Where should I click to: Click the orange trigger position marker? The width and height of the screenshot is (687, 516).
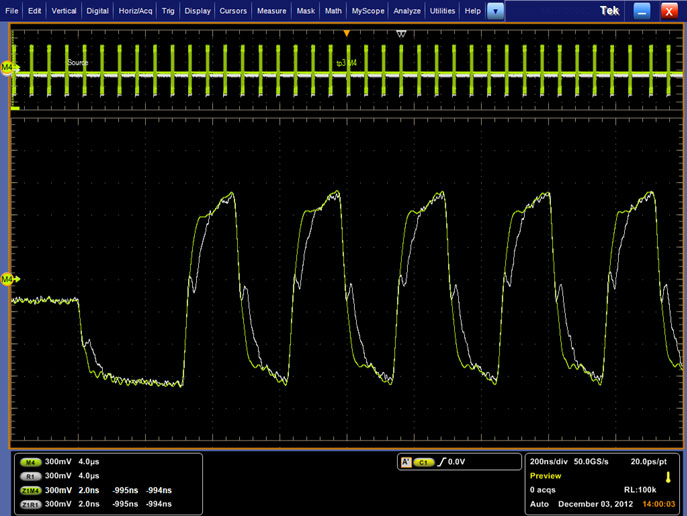pos(347,34)
